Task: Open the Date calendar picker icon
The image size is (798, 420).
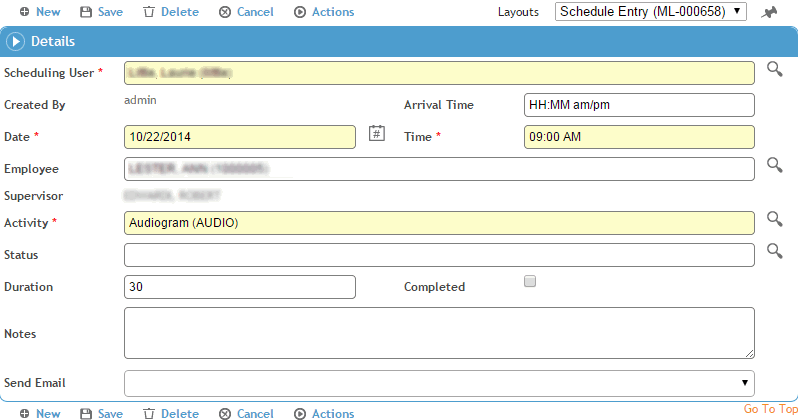Action: pos(376,134)
